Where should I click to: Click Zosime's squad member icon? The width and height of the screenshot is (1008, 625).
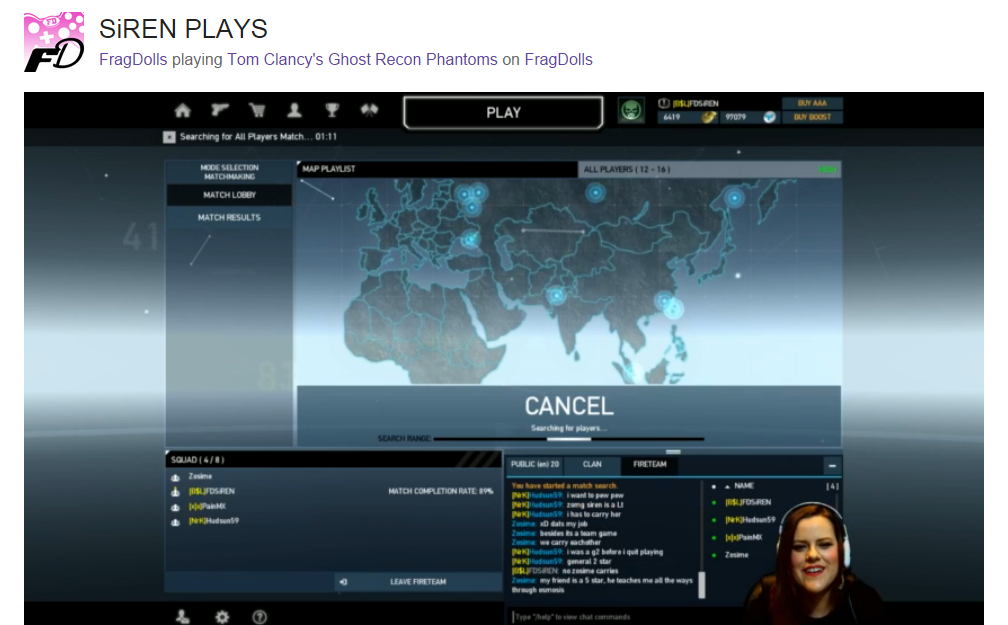(175, 477)
